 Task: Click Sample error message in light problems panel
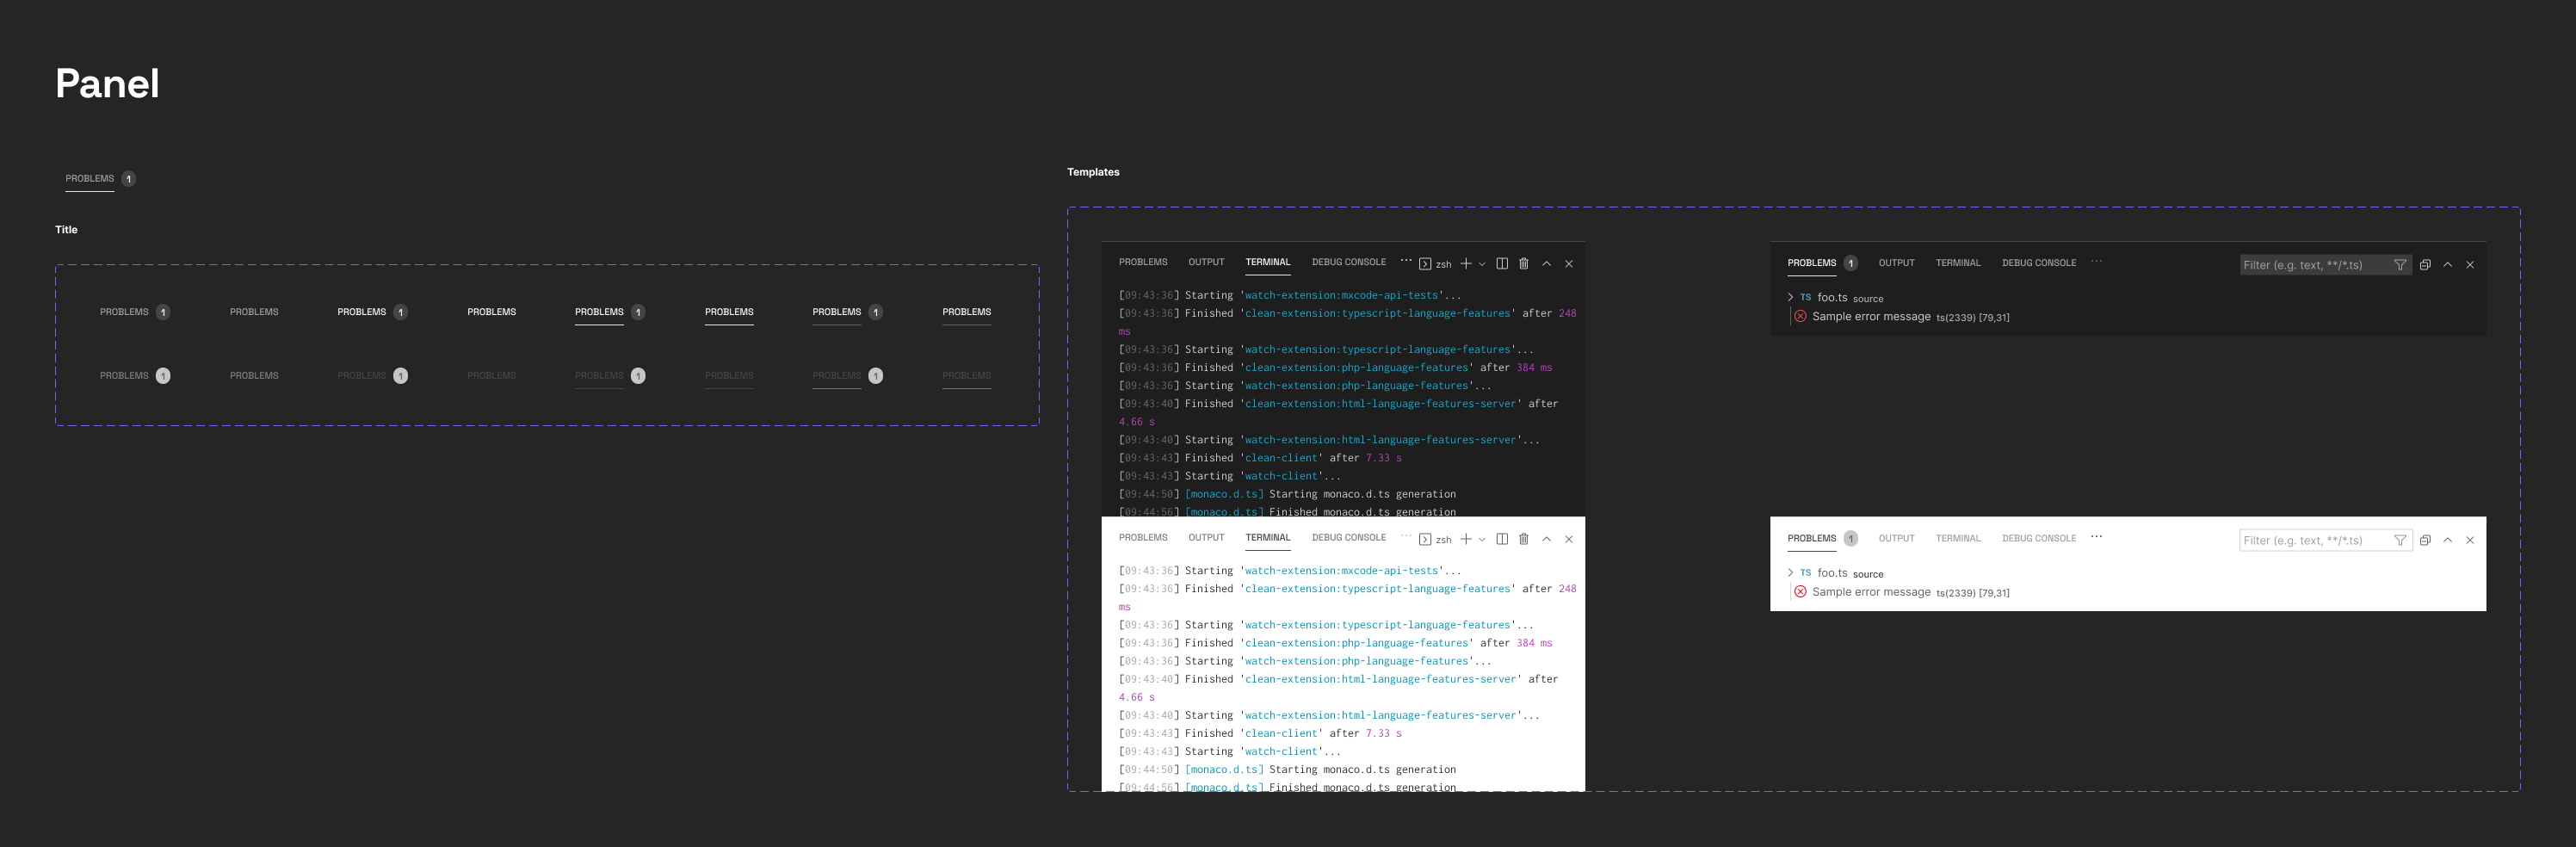[x=1871, y=592]
